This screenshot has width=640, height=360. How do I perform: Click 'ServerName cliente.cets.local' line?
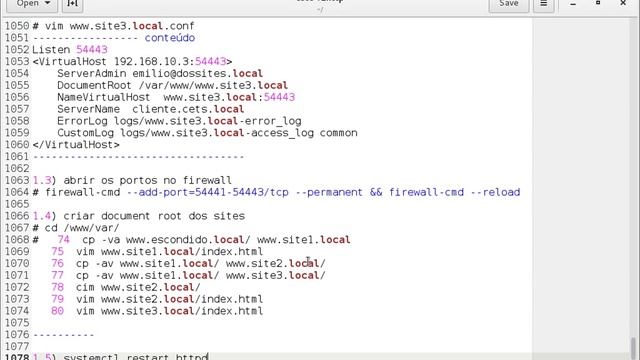click(x=151, y=109)
